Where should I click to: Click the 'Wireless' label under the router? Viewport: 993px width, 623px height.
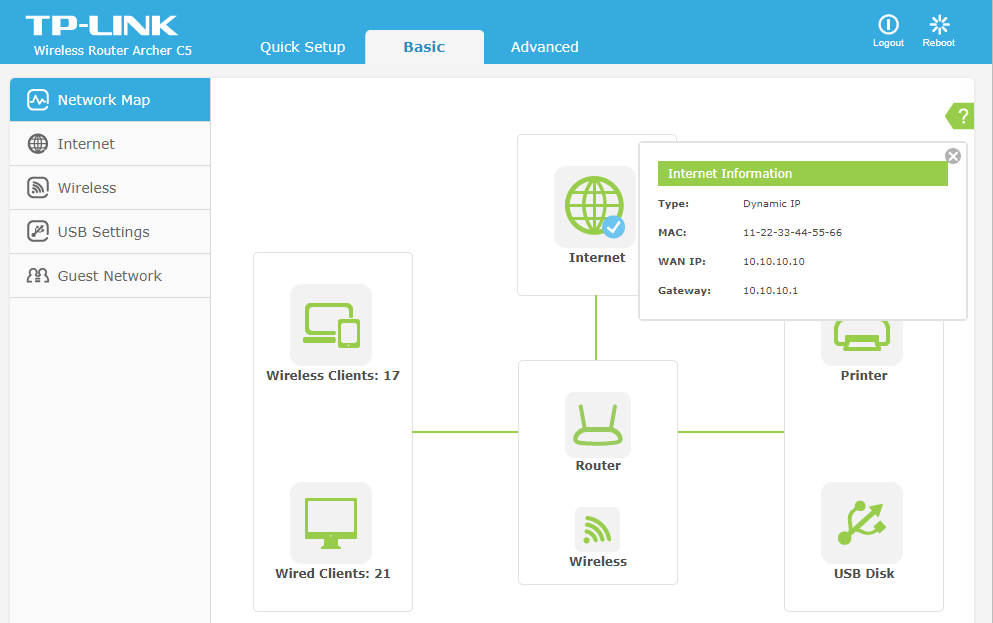(598, 562)
